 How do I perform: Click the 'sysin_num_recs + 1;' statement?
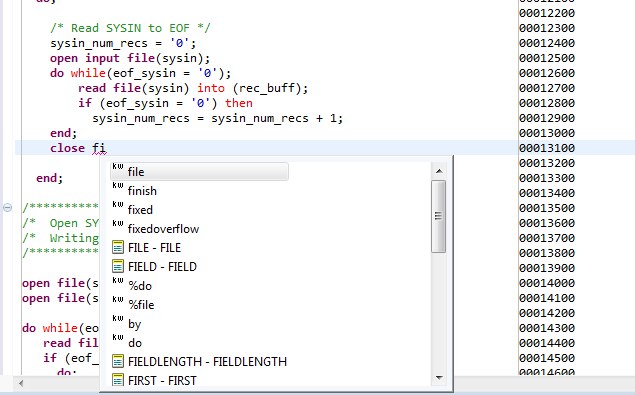pos(277,118)
